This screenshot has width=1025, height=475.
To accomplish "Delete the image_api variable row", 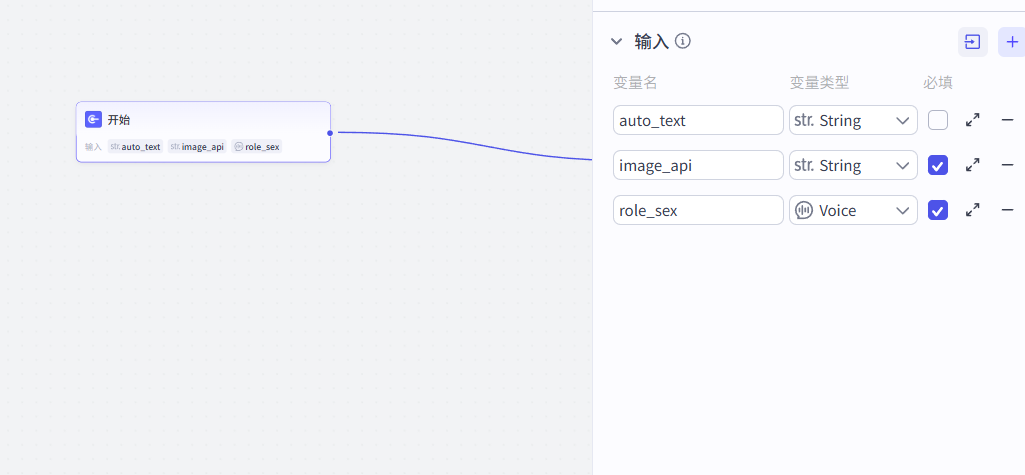I will [1007, 165].
